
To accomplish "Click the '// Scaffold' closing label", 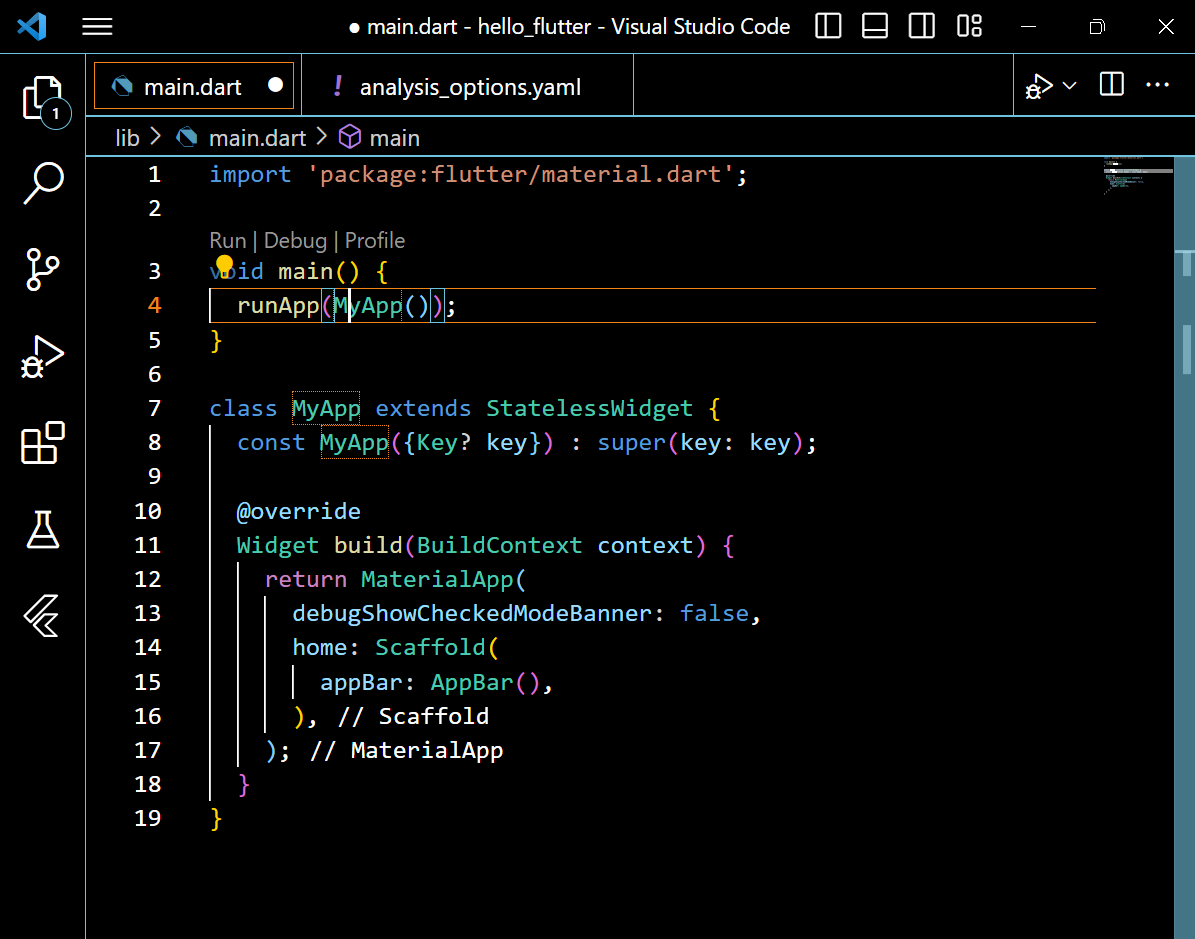I will click(x=413, y=716).
